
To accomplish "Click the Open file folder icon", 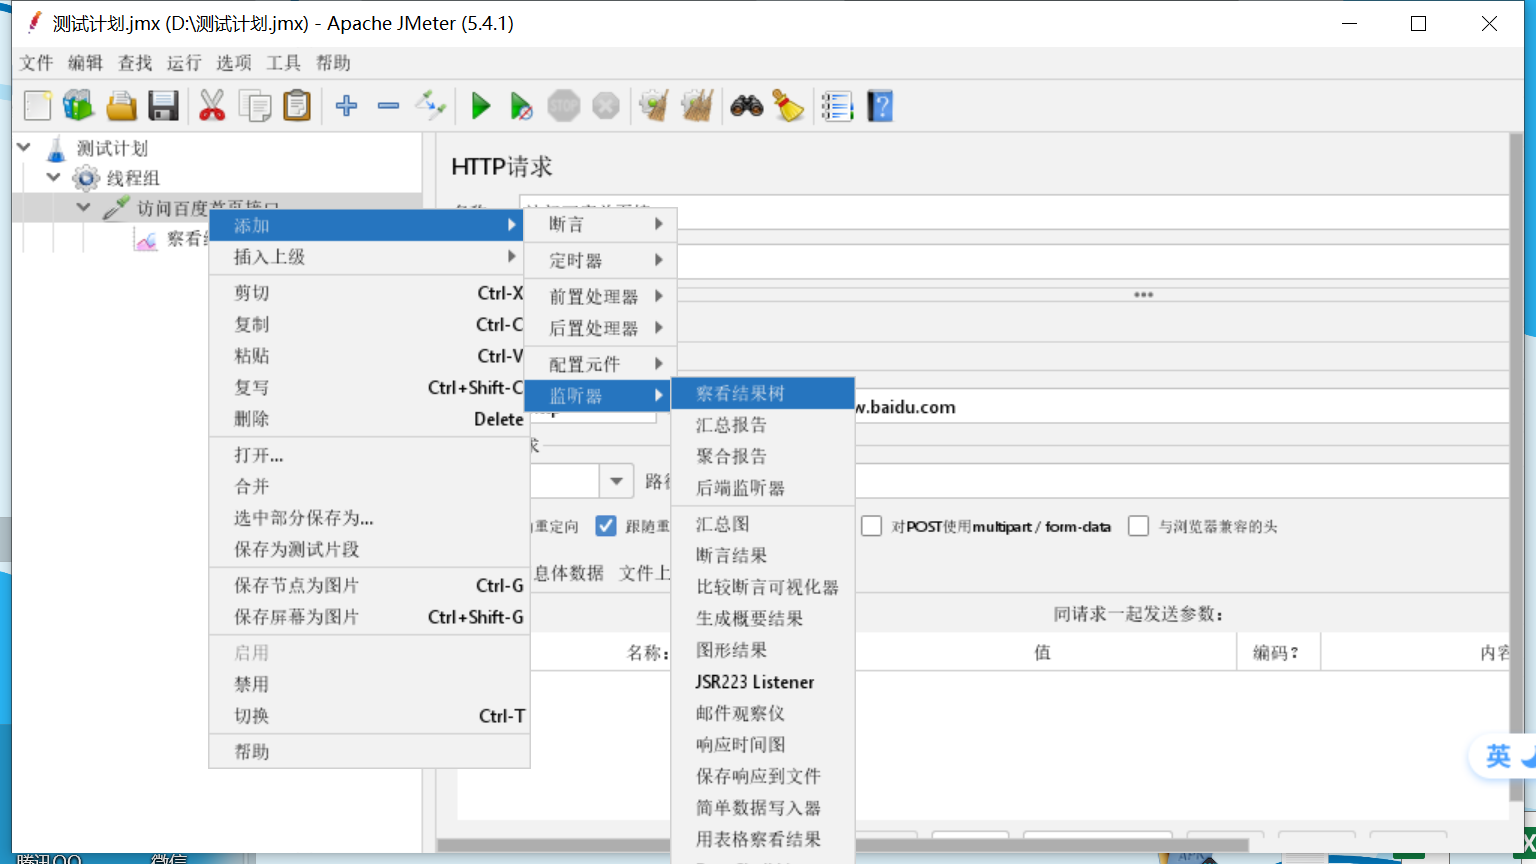I will (x=121, y=105).
